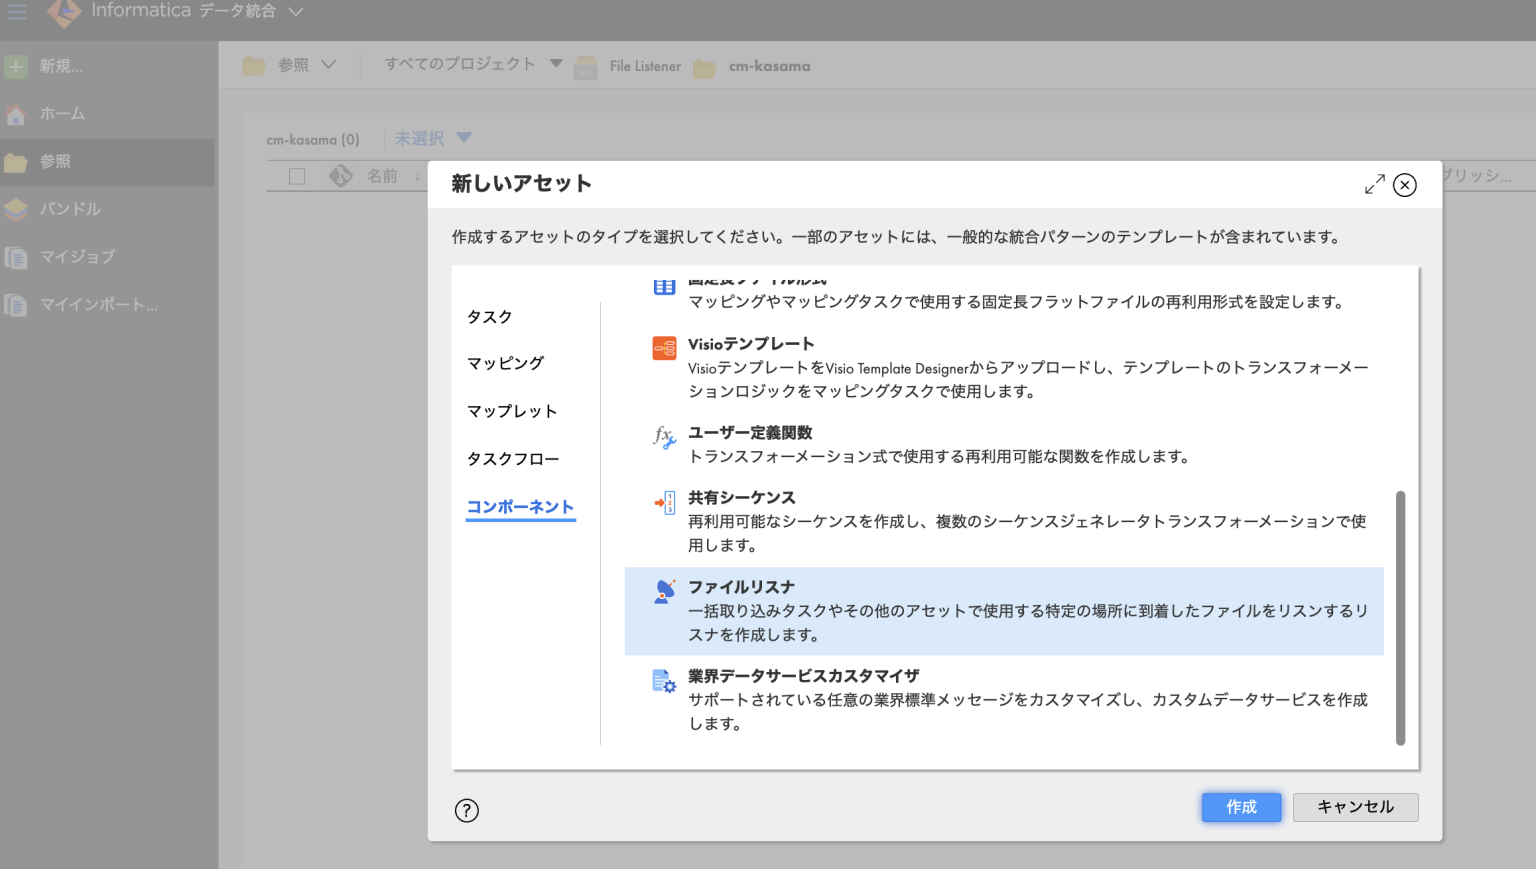Image resolution: width=1536 pixels, height=869 pixels.
Task: Click the Visioテンプレート icon
Action: (663, 350)
